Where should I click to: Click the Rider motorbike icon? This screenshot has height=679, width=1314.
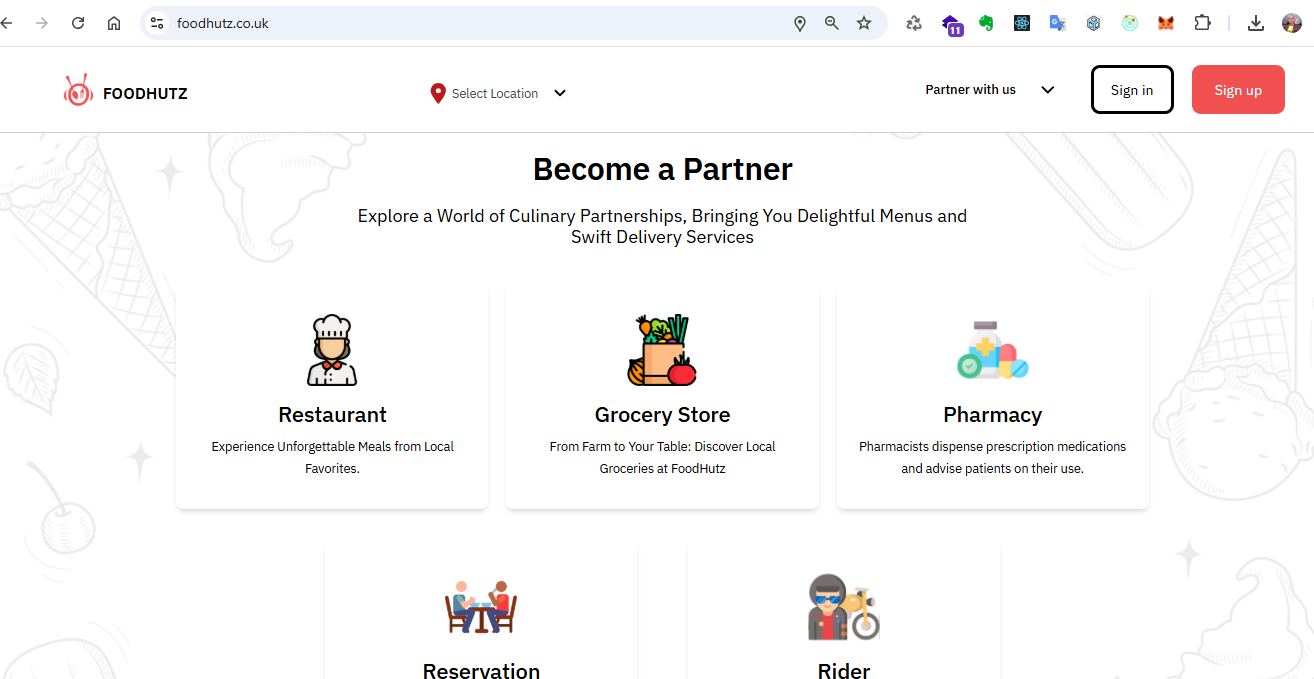pos(843,606)
